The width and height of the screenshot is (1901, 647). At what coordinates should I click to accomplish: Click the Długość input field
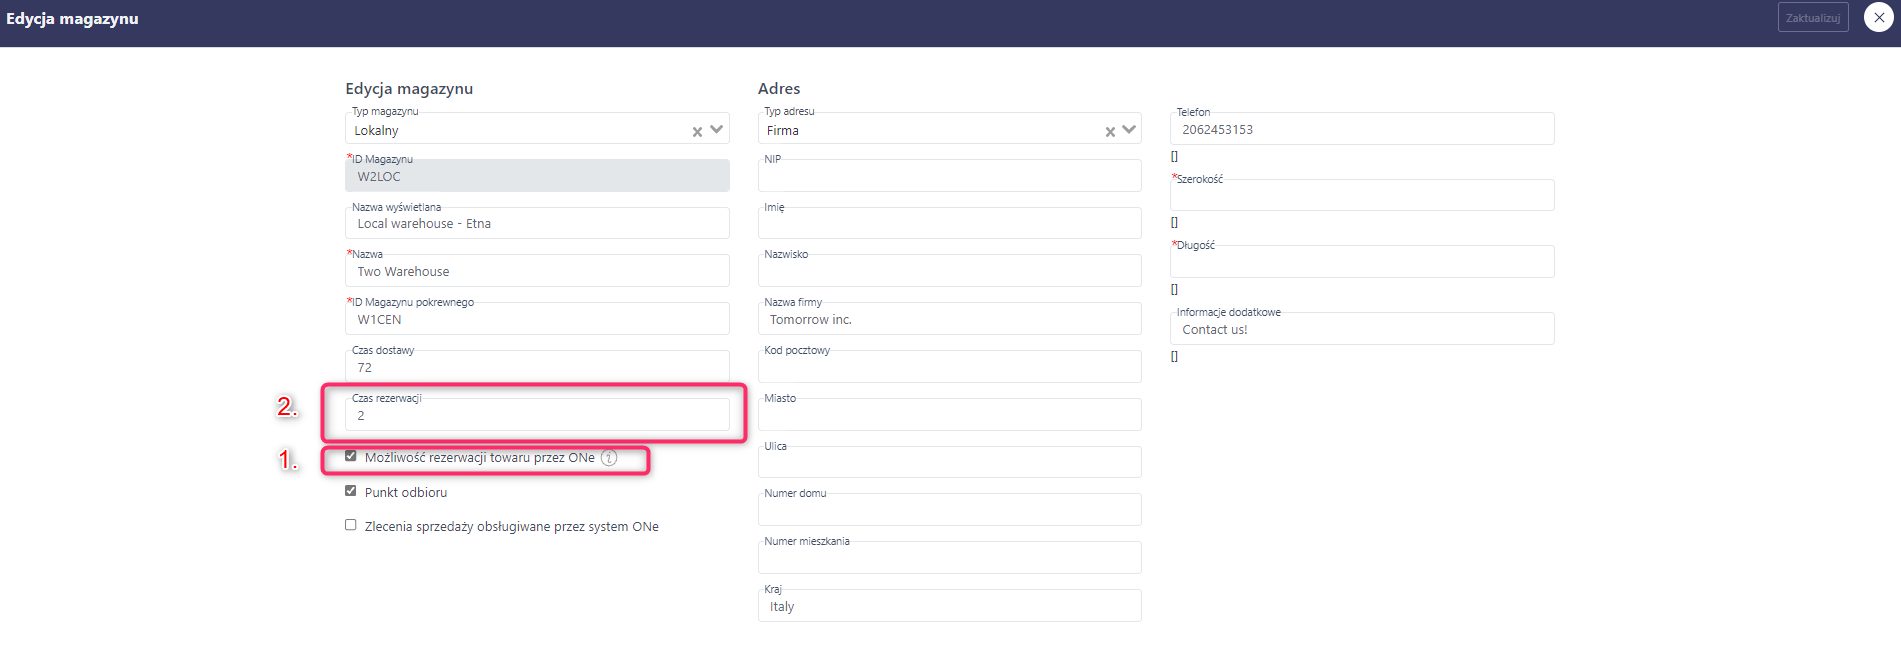pyautogui.click(x=1362, y=262)
